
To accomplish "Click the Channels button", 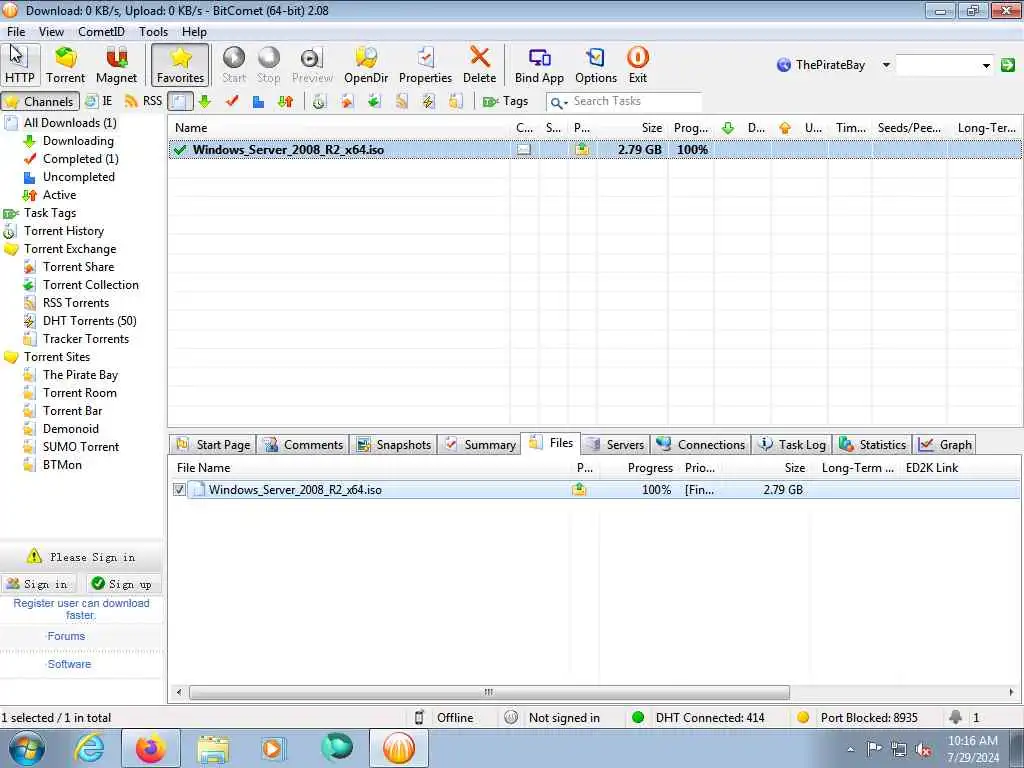I will [x=40, y=101].
